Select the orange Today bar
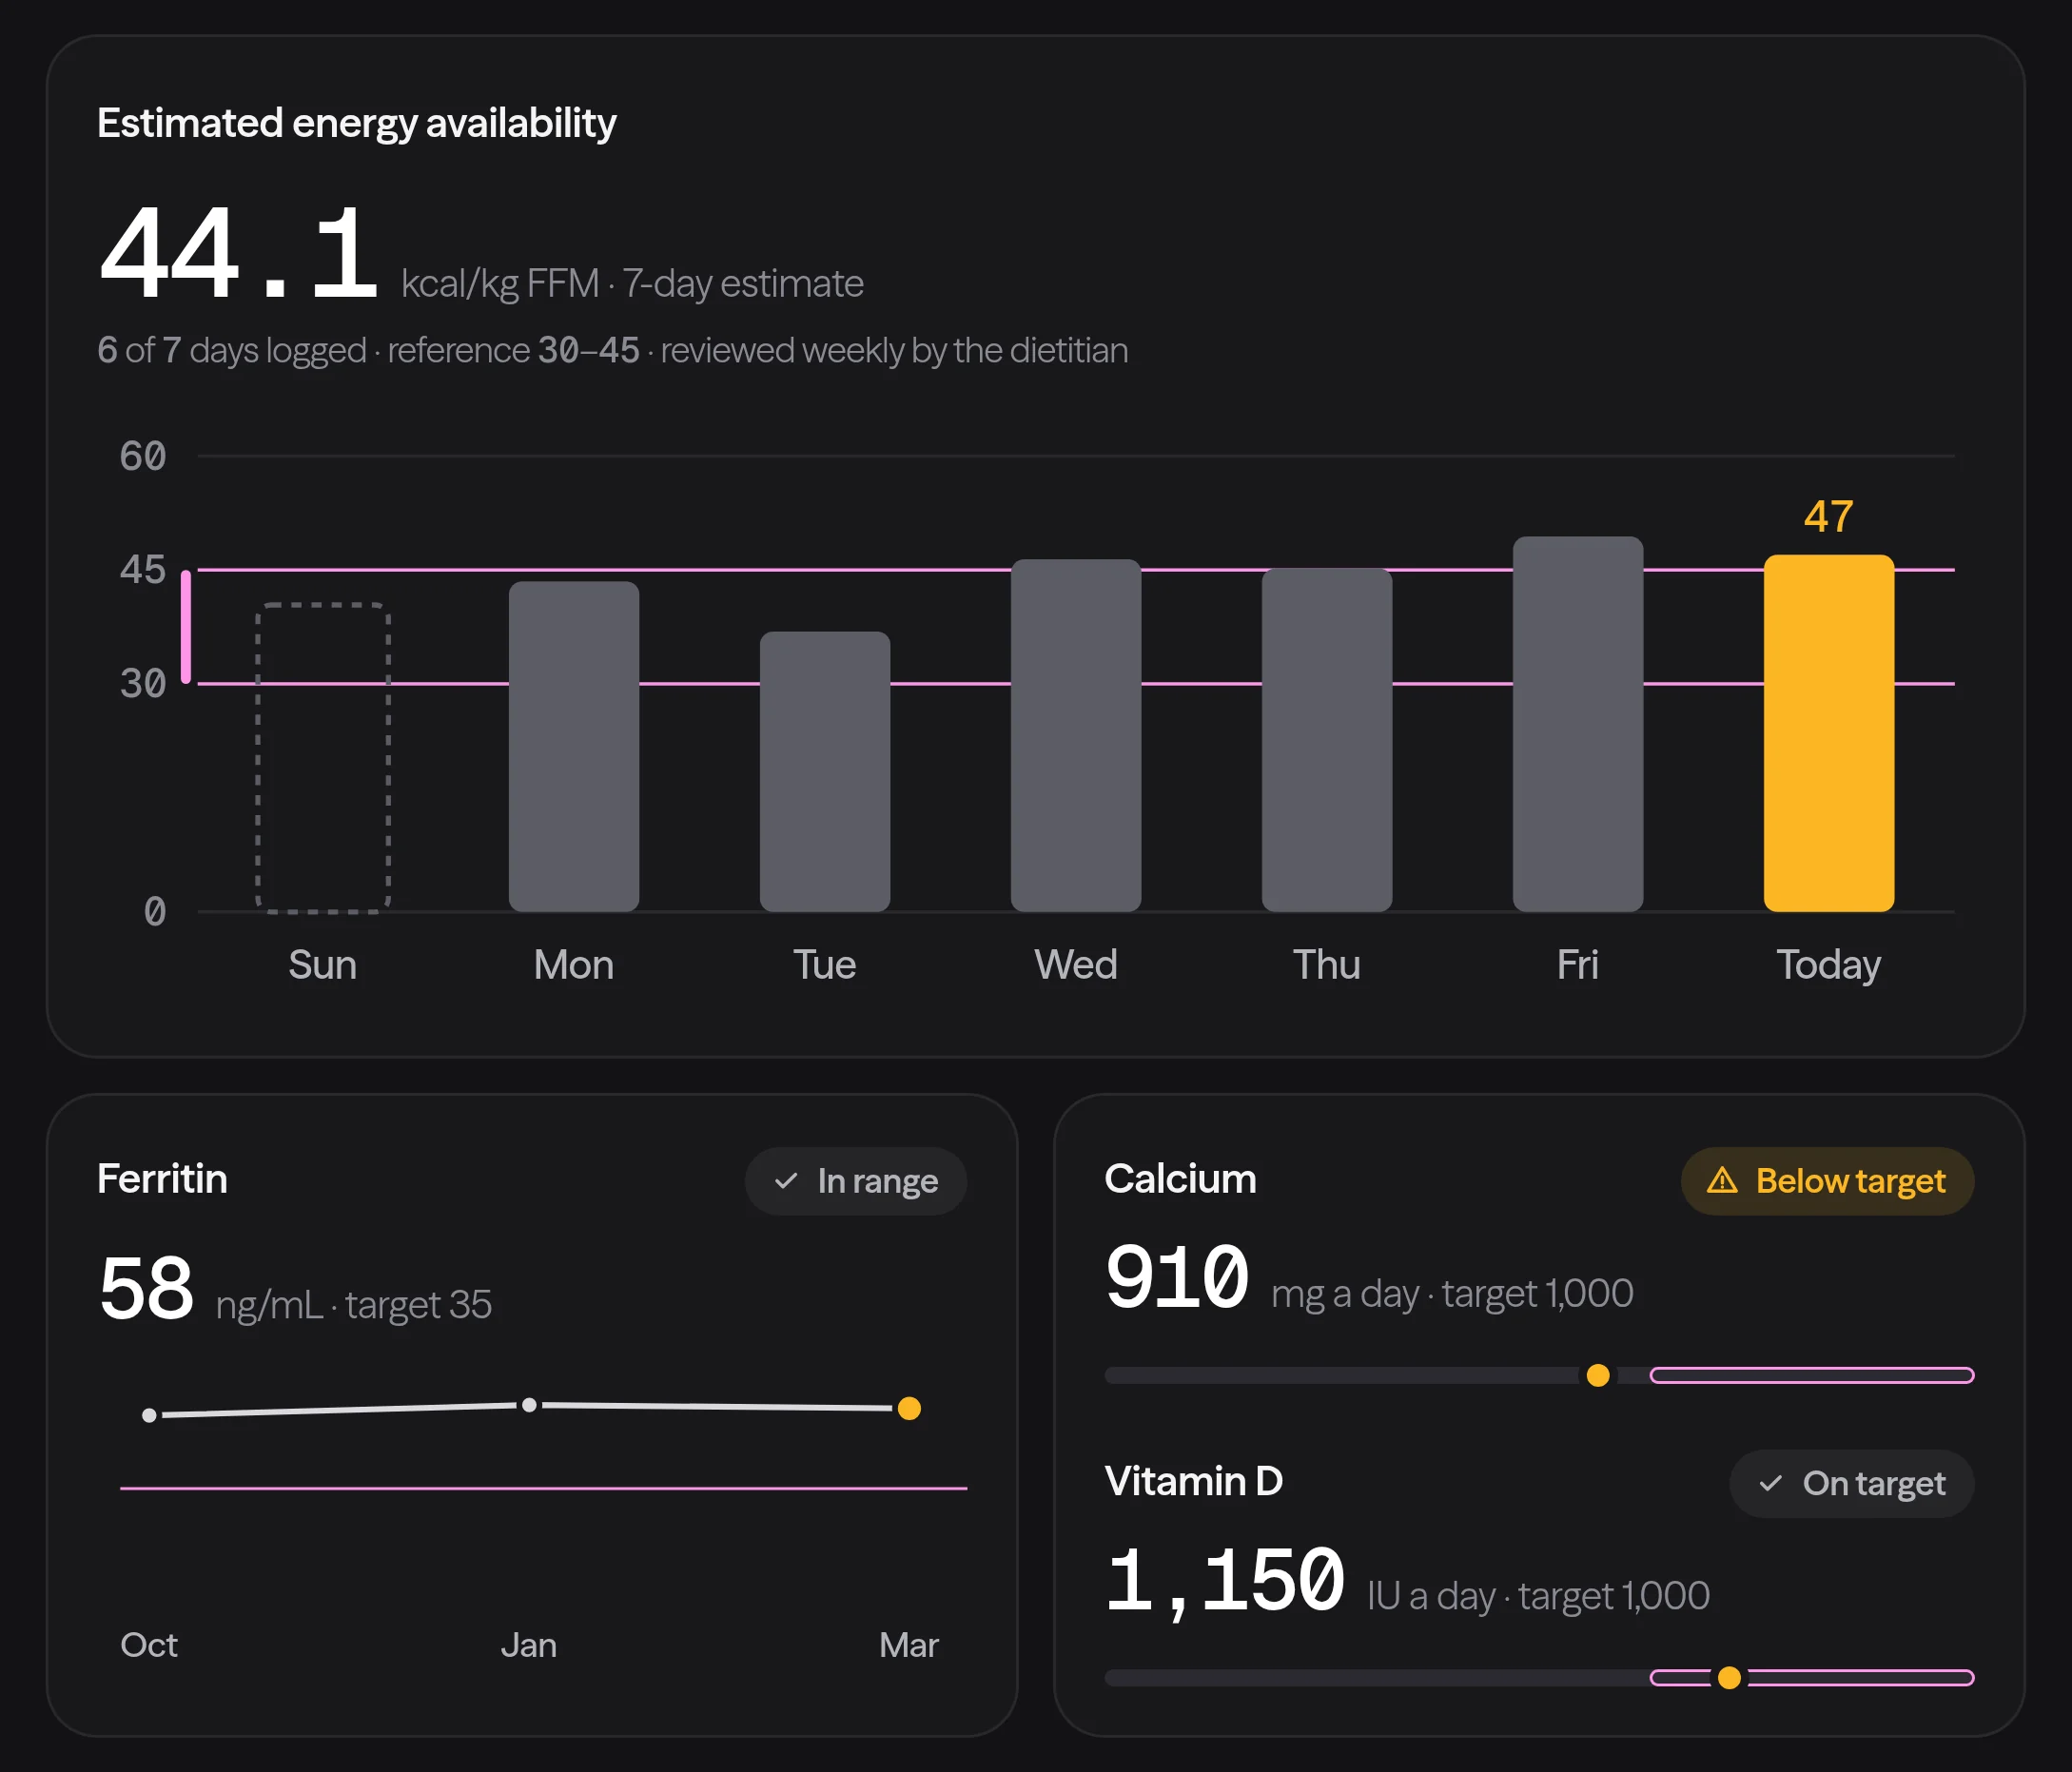Screen dimensions: 2072x1772 click(1828, 733)
